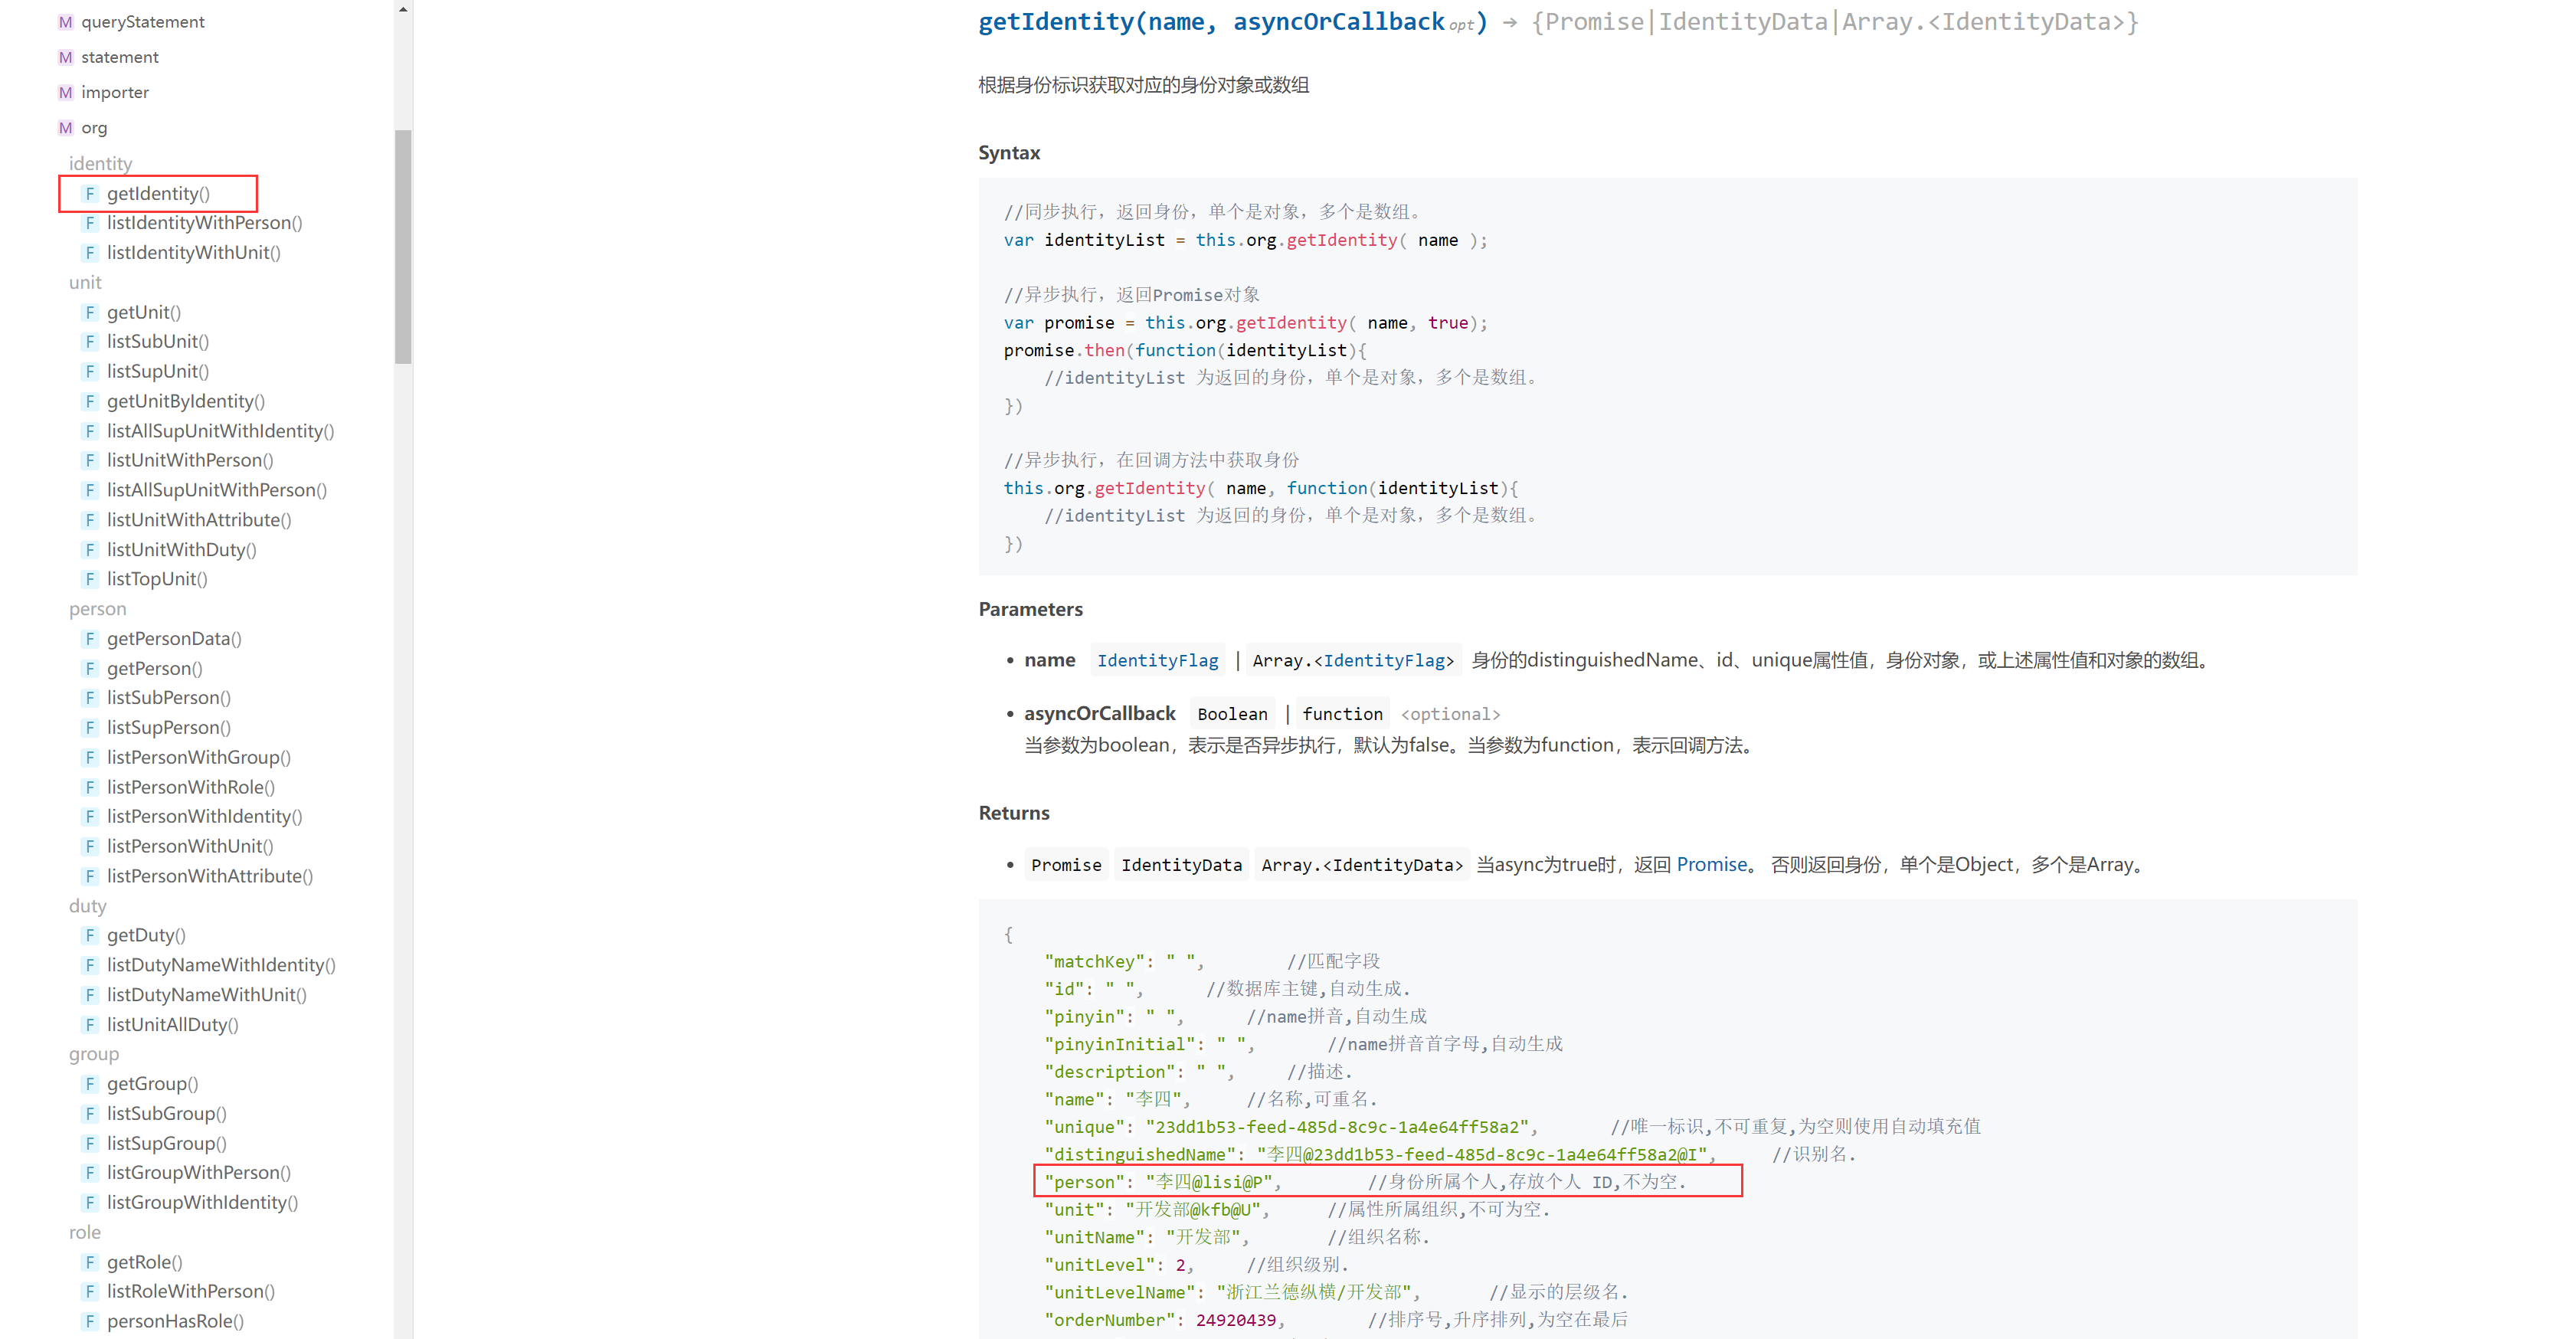Click the F icon beside getGroup()
Viewport: 2576px width, 1339px height.
[x=90, y=1083]
